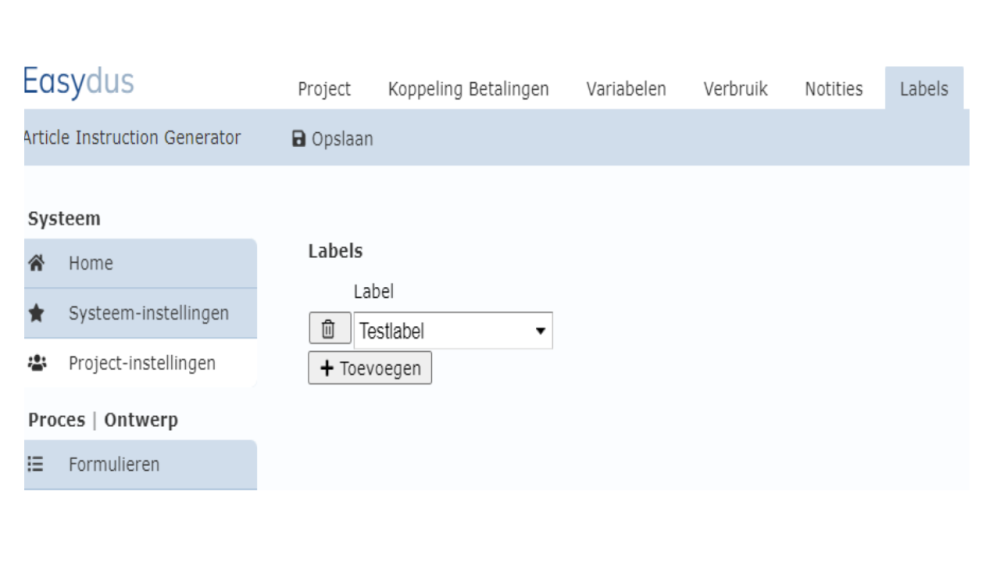
Task: Click the Systeem-instellingen star icon
Action: pos(37,314)
